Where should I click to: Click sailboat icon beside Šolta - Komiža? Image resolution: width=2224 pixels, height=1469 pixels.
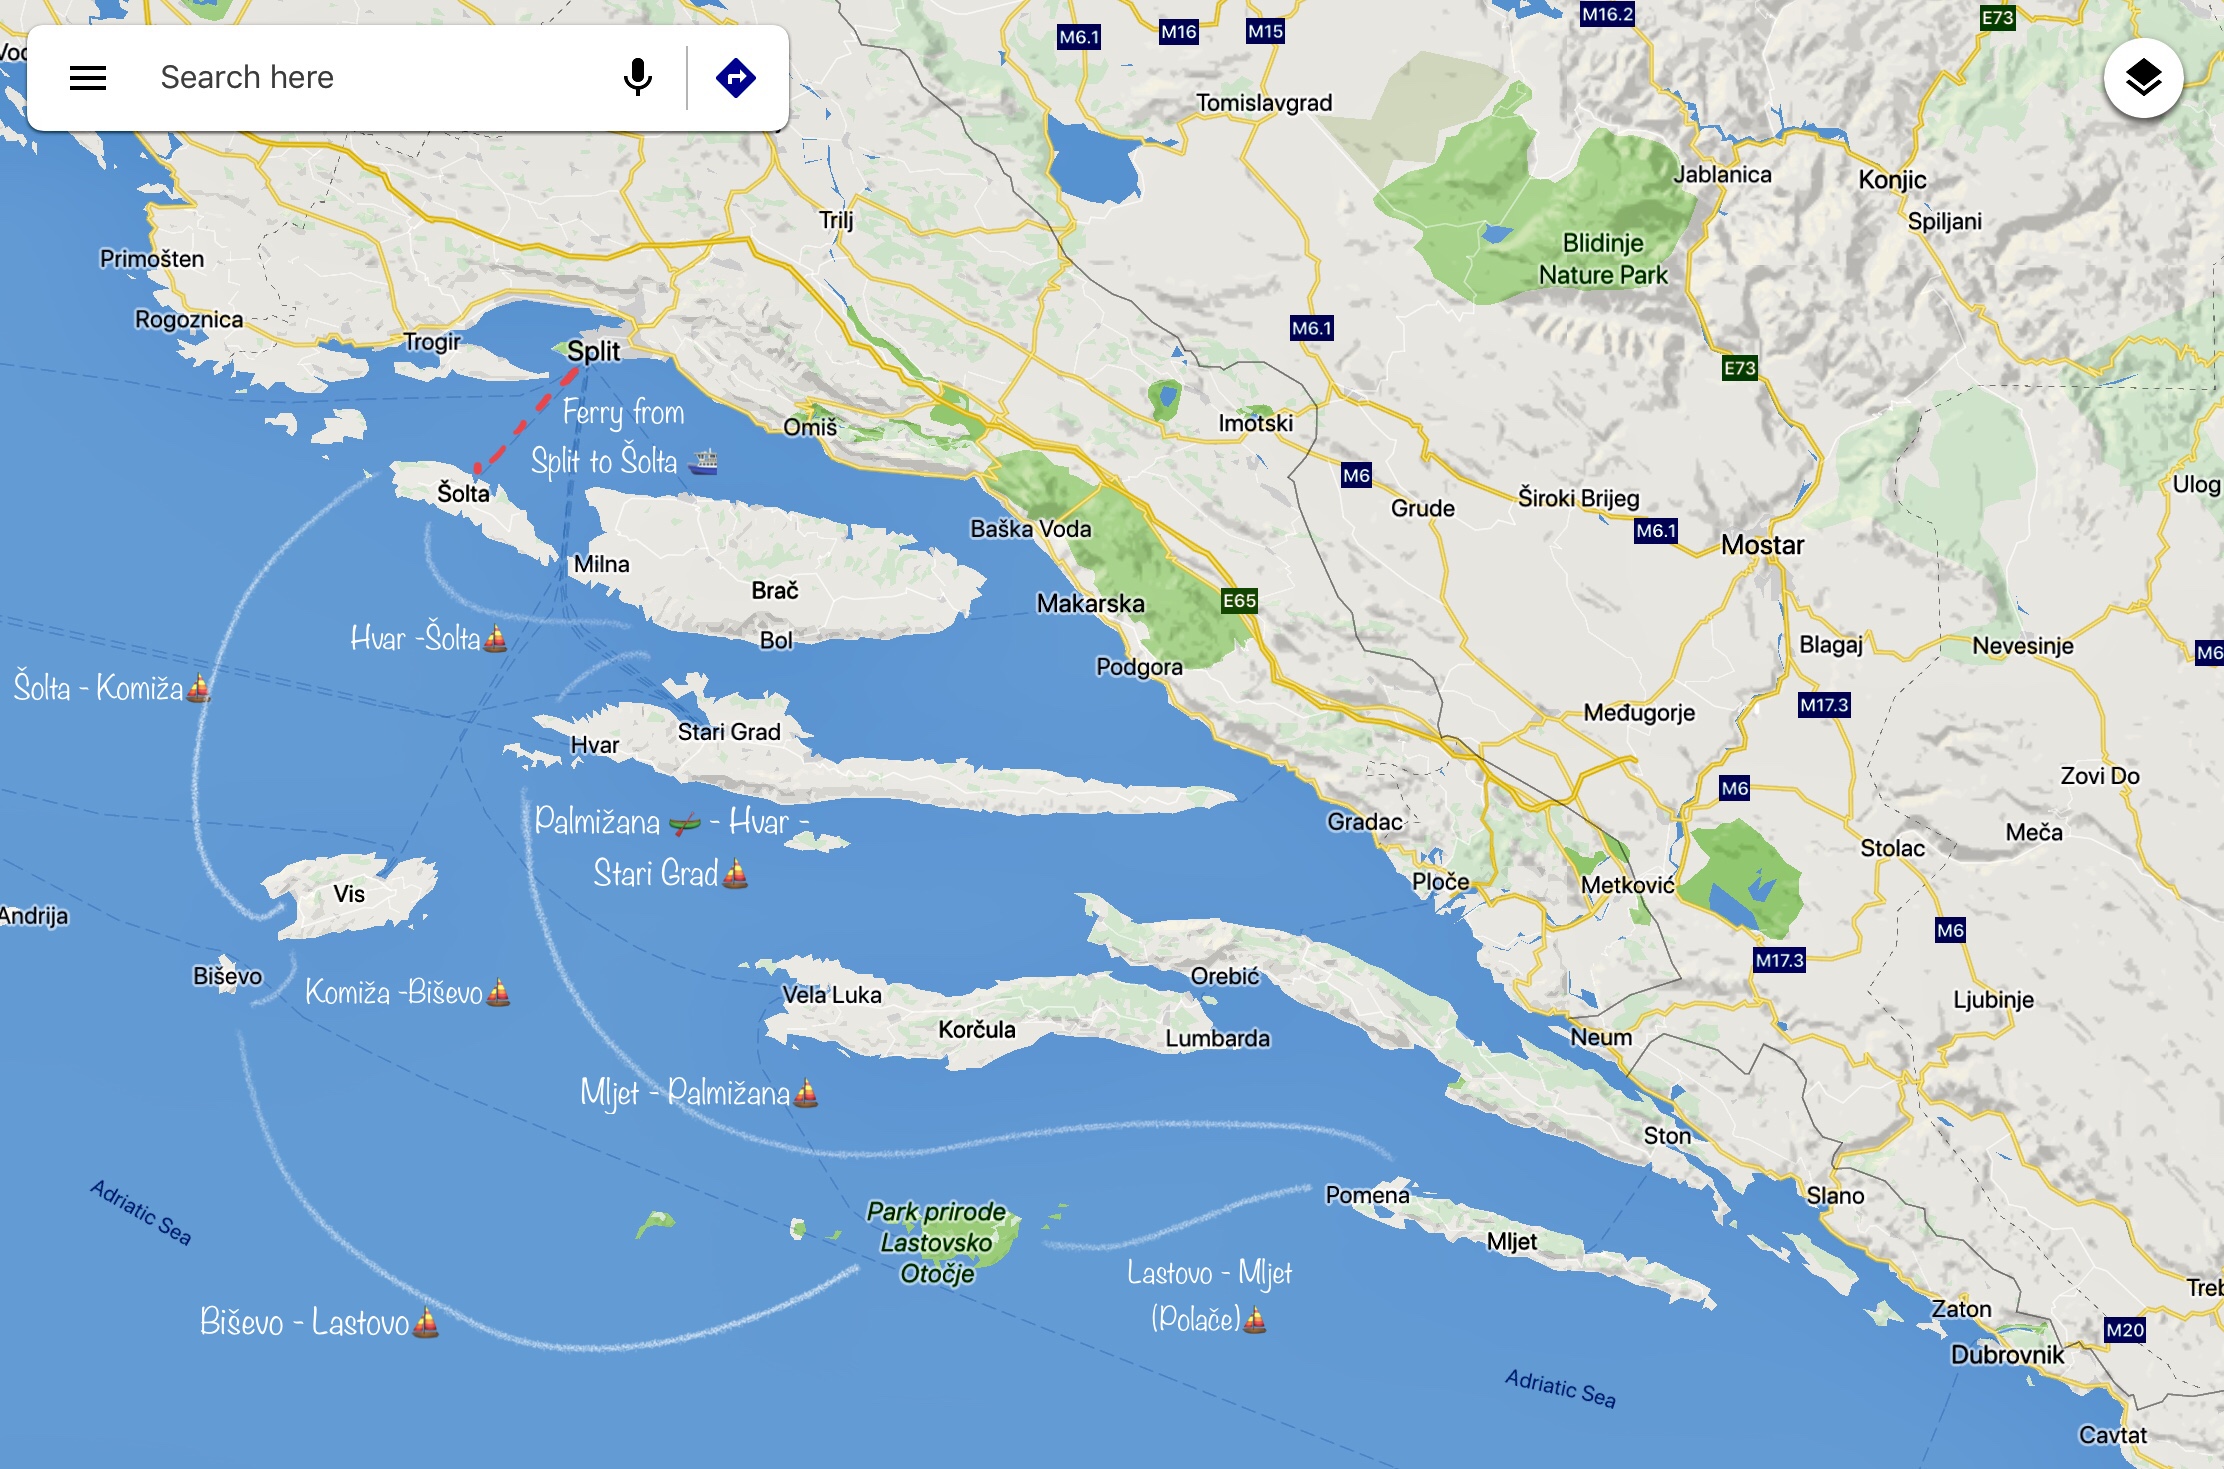pos(199,688)
